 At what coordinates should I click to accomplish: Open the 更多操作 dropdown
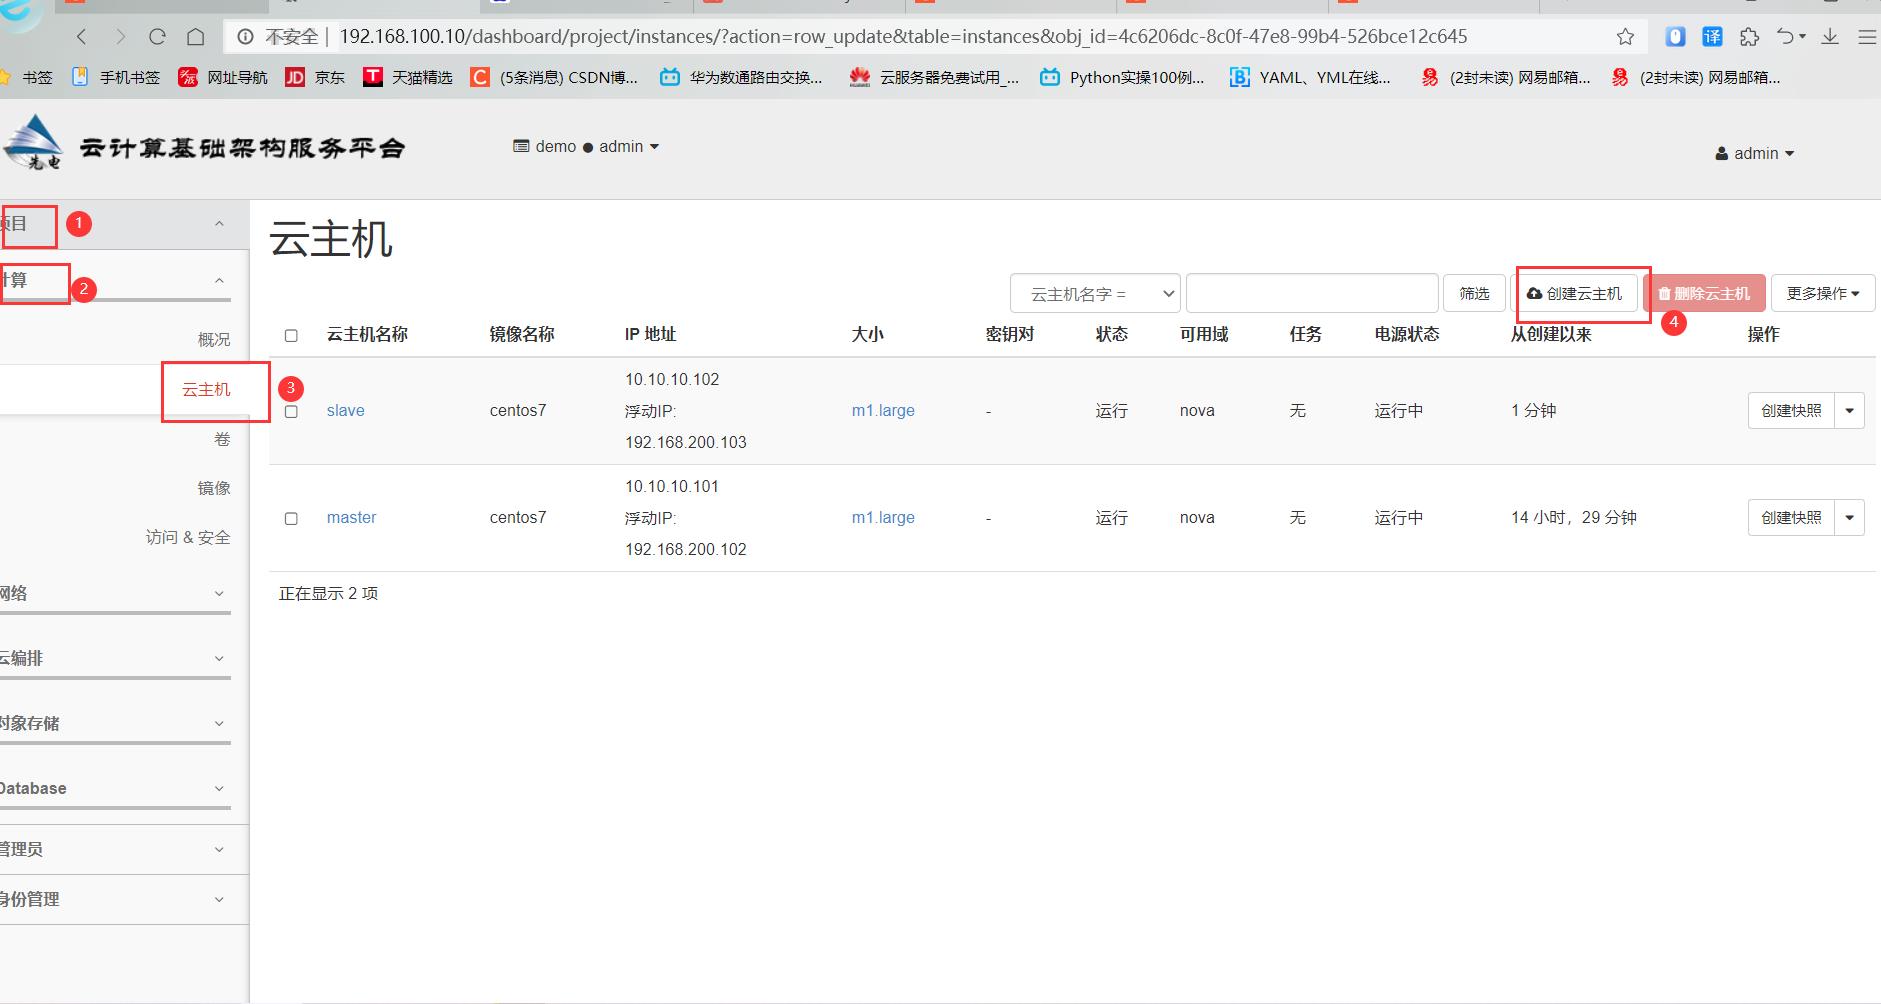[x=1823, y=294]
